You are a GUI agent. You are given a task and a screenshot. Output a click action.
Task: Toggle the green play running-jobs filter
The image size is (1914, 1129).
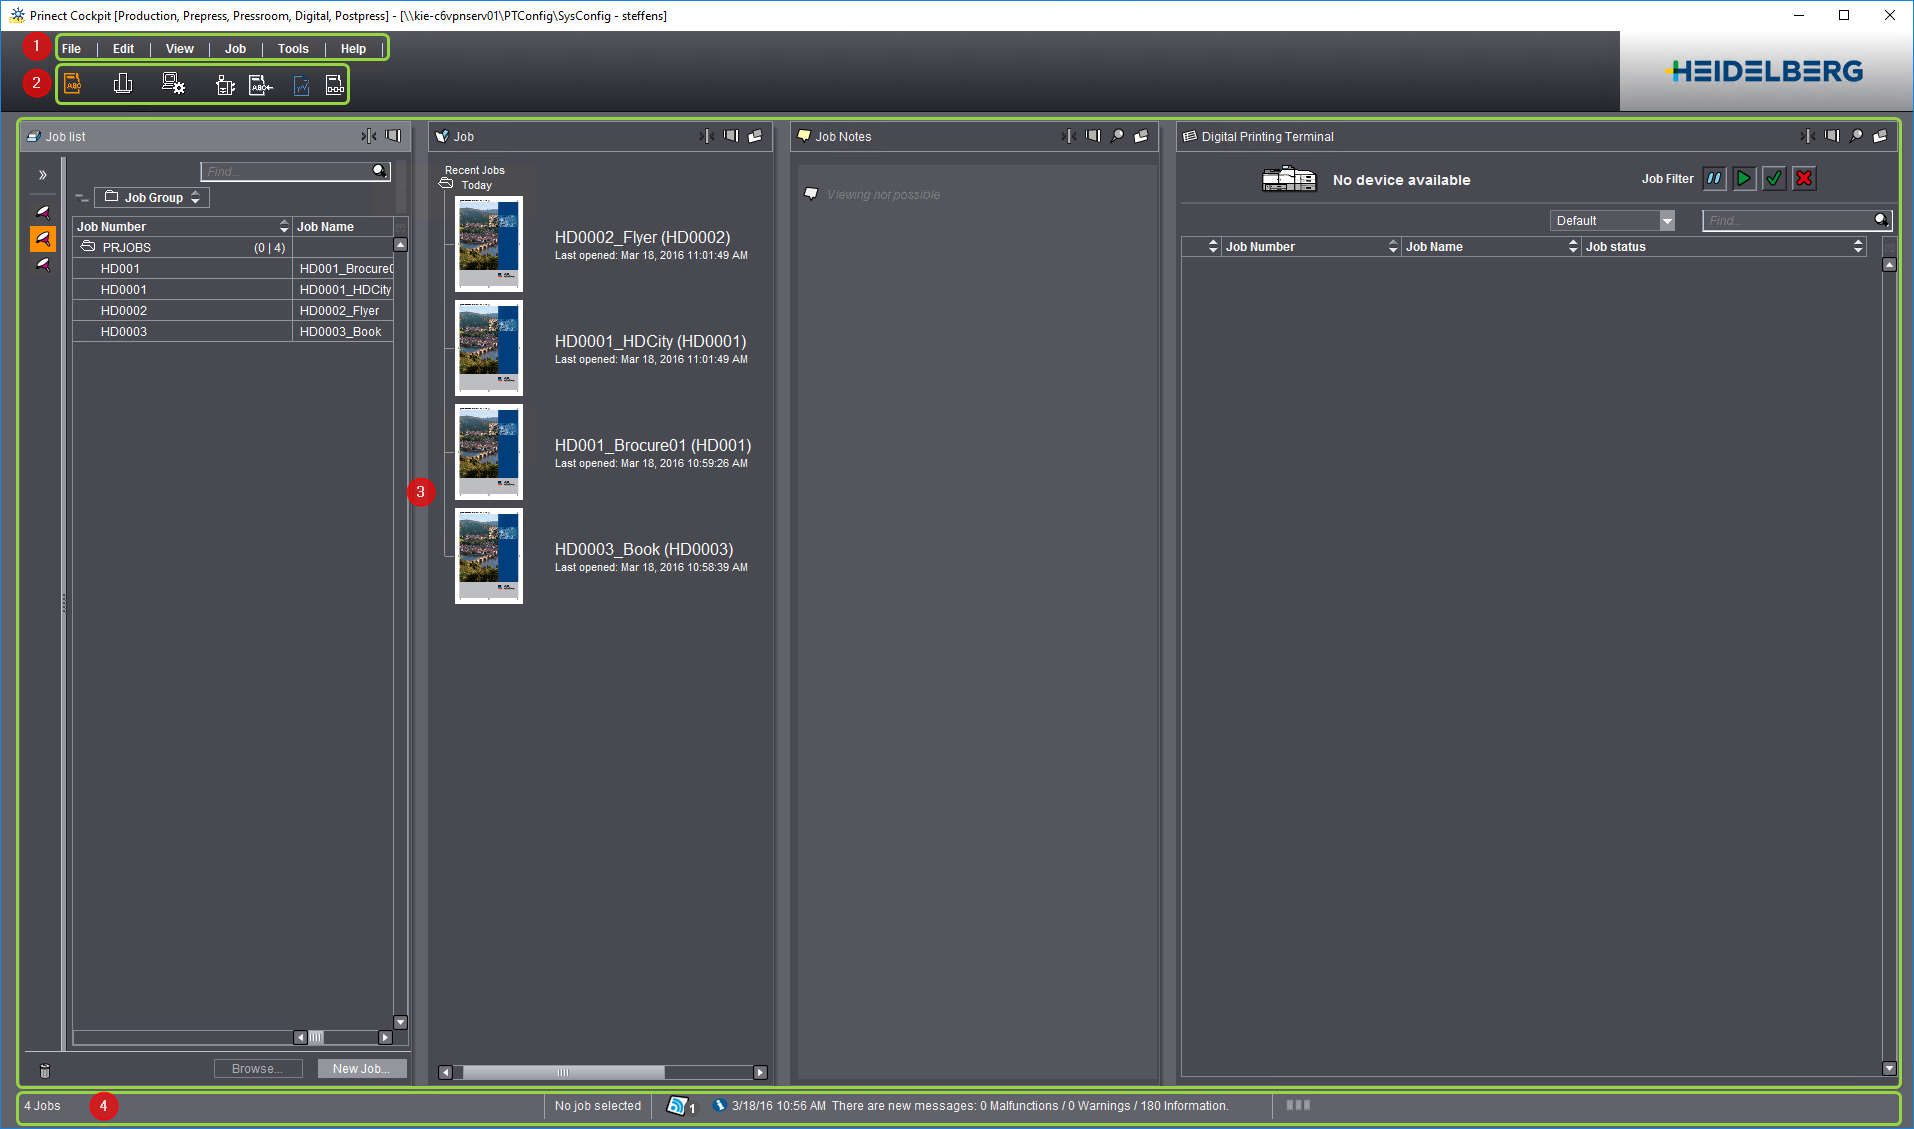pos(1744,179)
